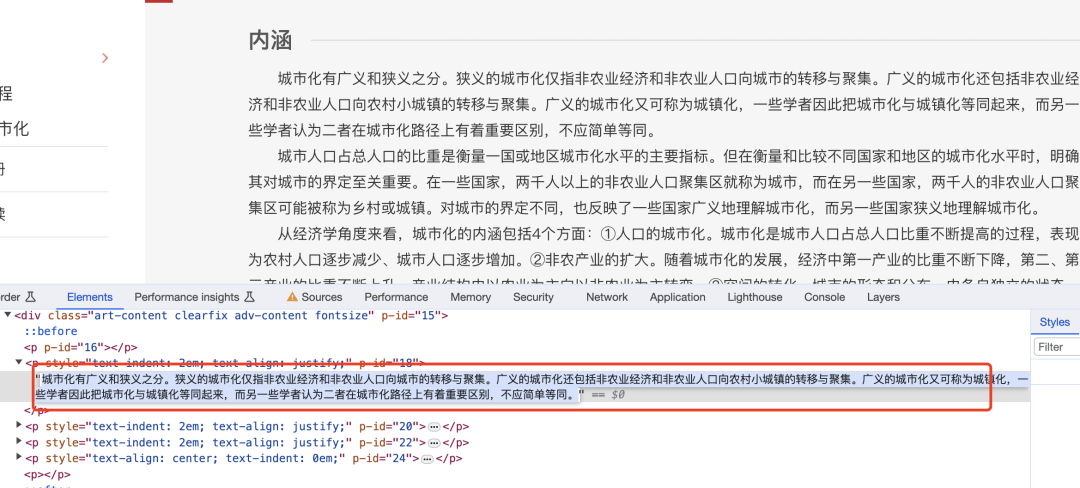Click ellipsis badge in p-id="20" element
The height and width of the screenshot is (488, 1080).
click(434, 426)
